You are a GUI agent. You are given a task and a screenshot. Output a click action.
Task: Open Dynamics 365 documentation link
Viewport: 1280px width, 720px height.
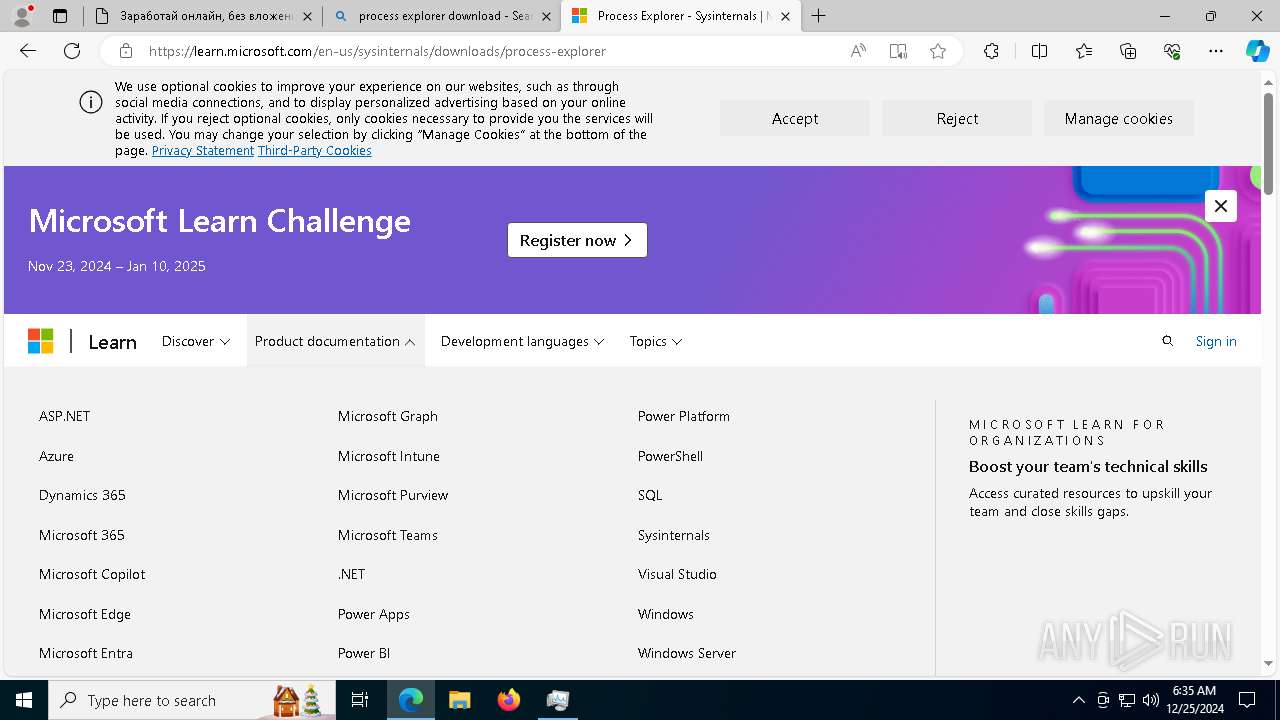[x=82, y=495]
